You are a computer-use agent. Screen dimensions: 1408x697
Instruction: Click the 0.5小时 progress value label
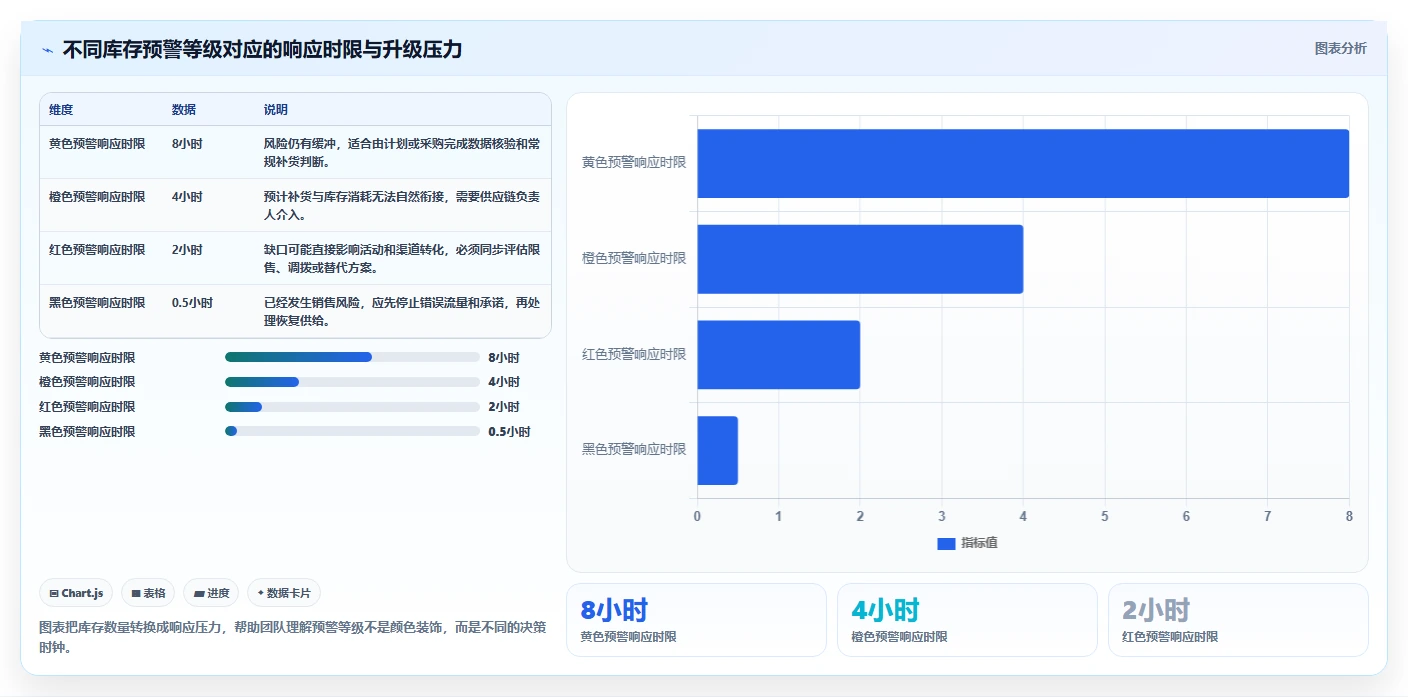click(509, 432)
